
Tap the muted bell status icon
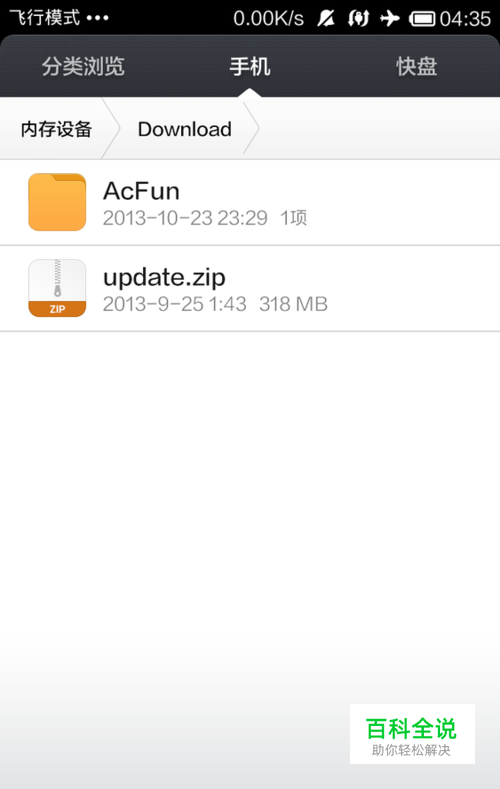click(326, 19)
